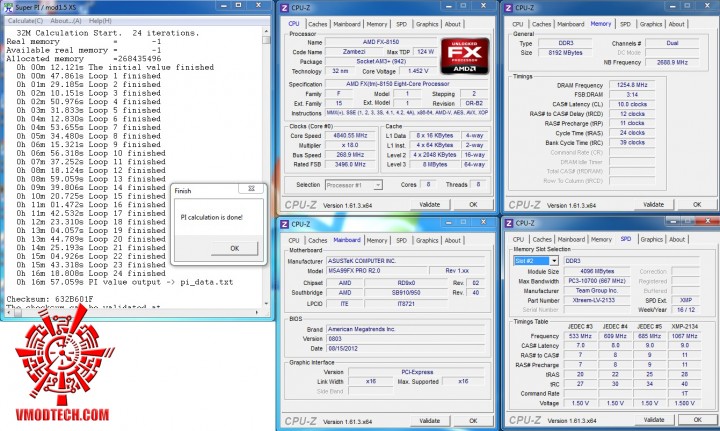
Task: Click Super PI horizontal scrollbar right arrow
Action: 257,313
